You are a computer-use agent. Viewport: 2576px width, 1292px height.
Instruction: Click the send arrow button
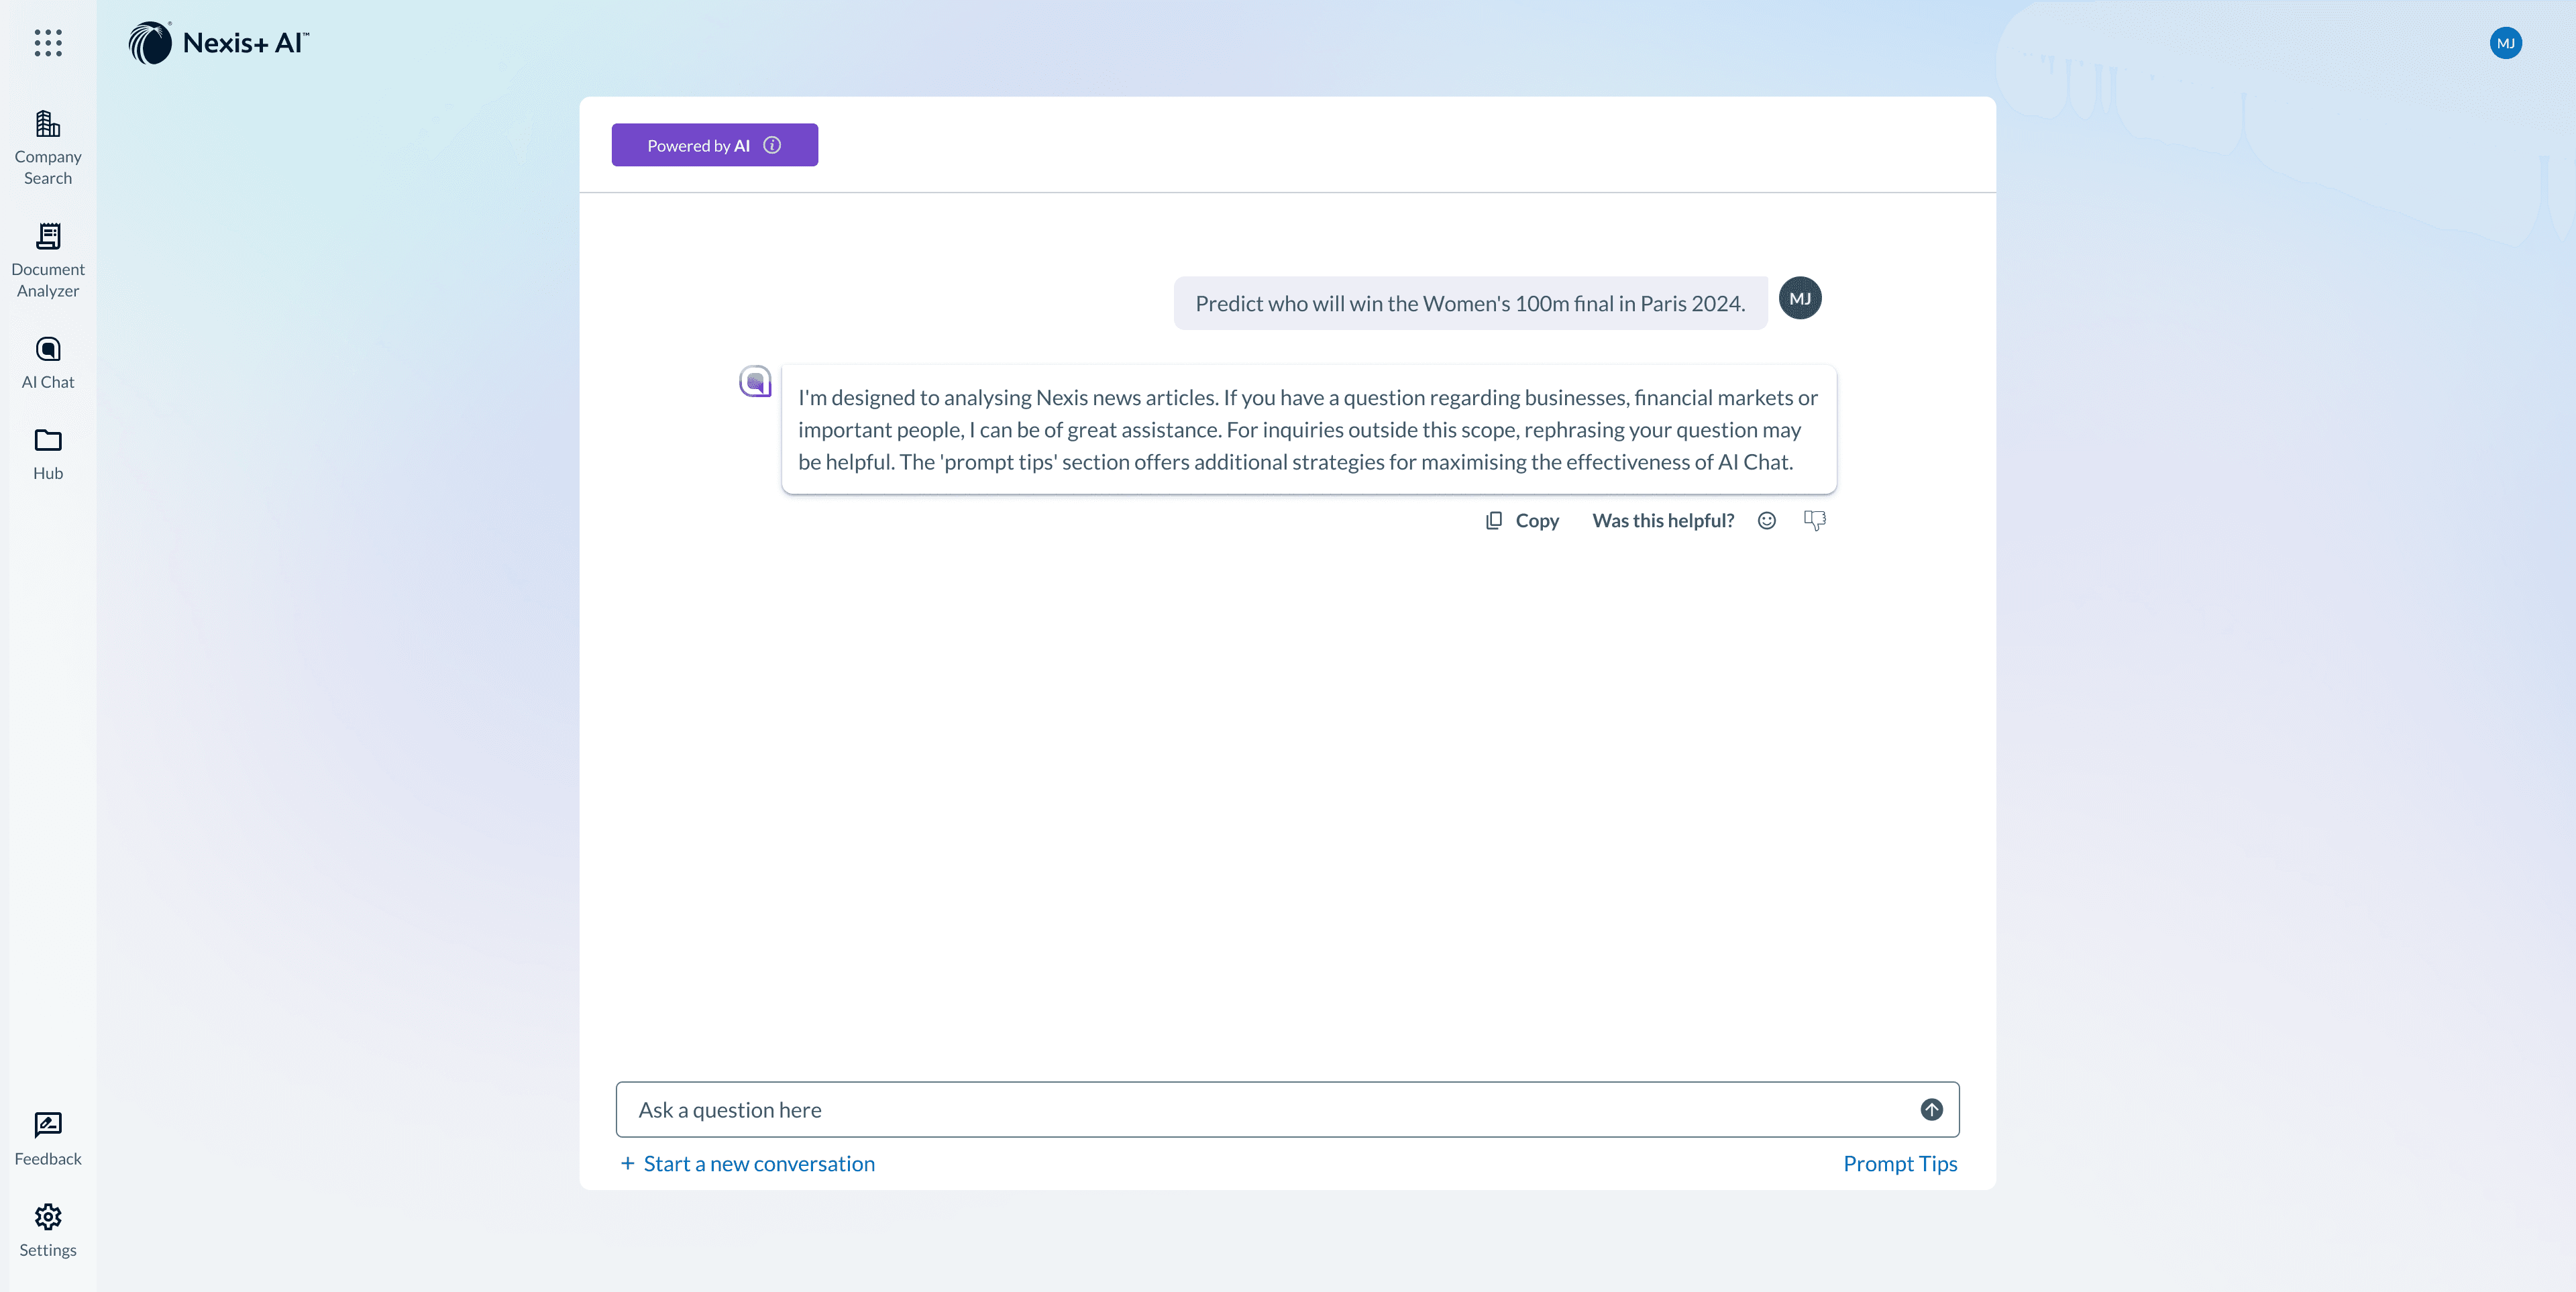point(1931,1109)
